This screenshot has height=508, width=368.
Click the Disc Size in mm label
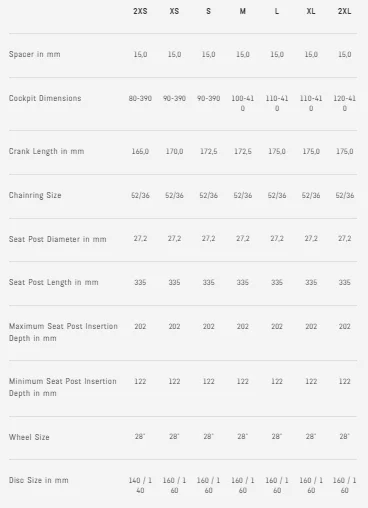pos(39,480)
